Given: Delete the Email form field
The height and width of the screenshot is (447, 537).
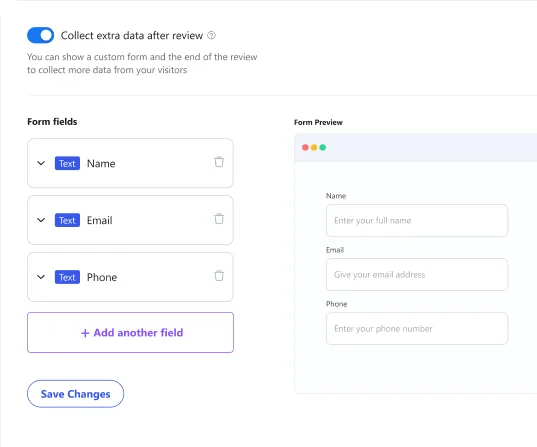Looking at the screenshot, I should point(219,219).
